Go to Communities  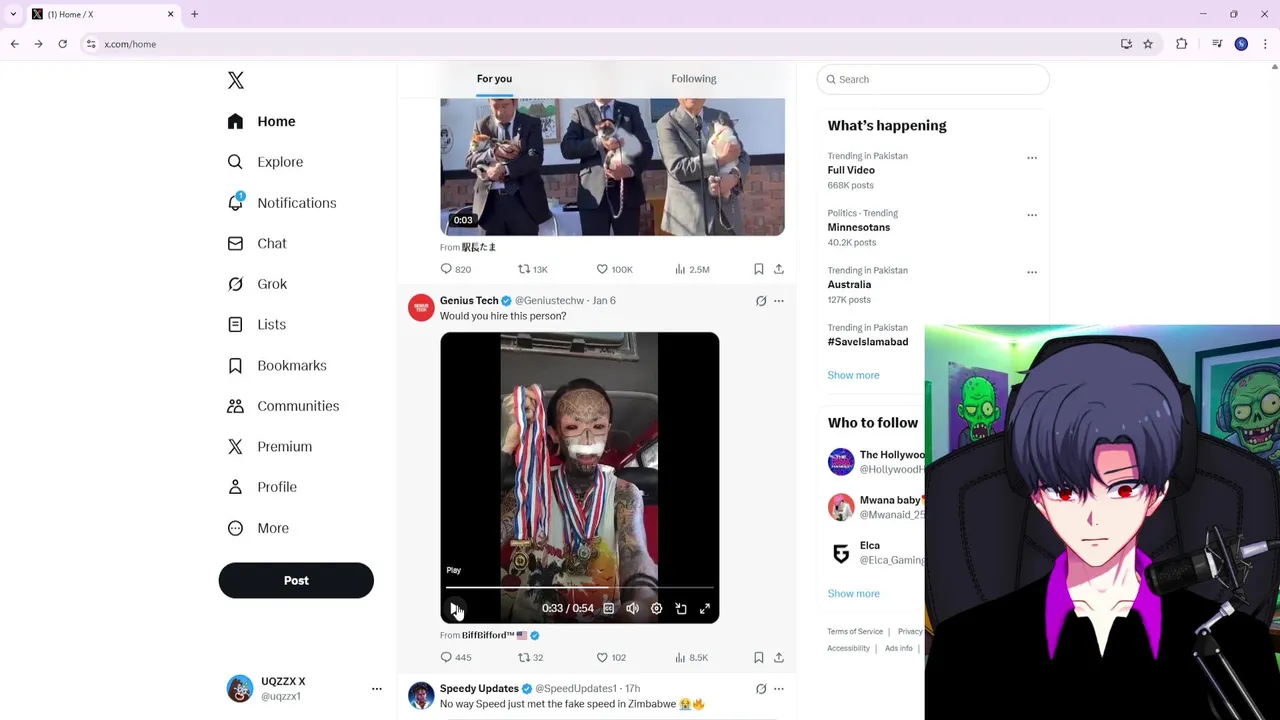(283, 406)
